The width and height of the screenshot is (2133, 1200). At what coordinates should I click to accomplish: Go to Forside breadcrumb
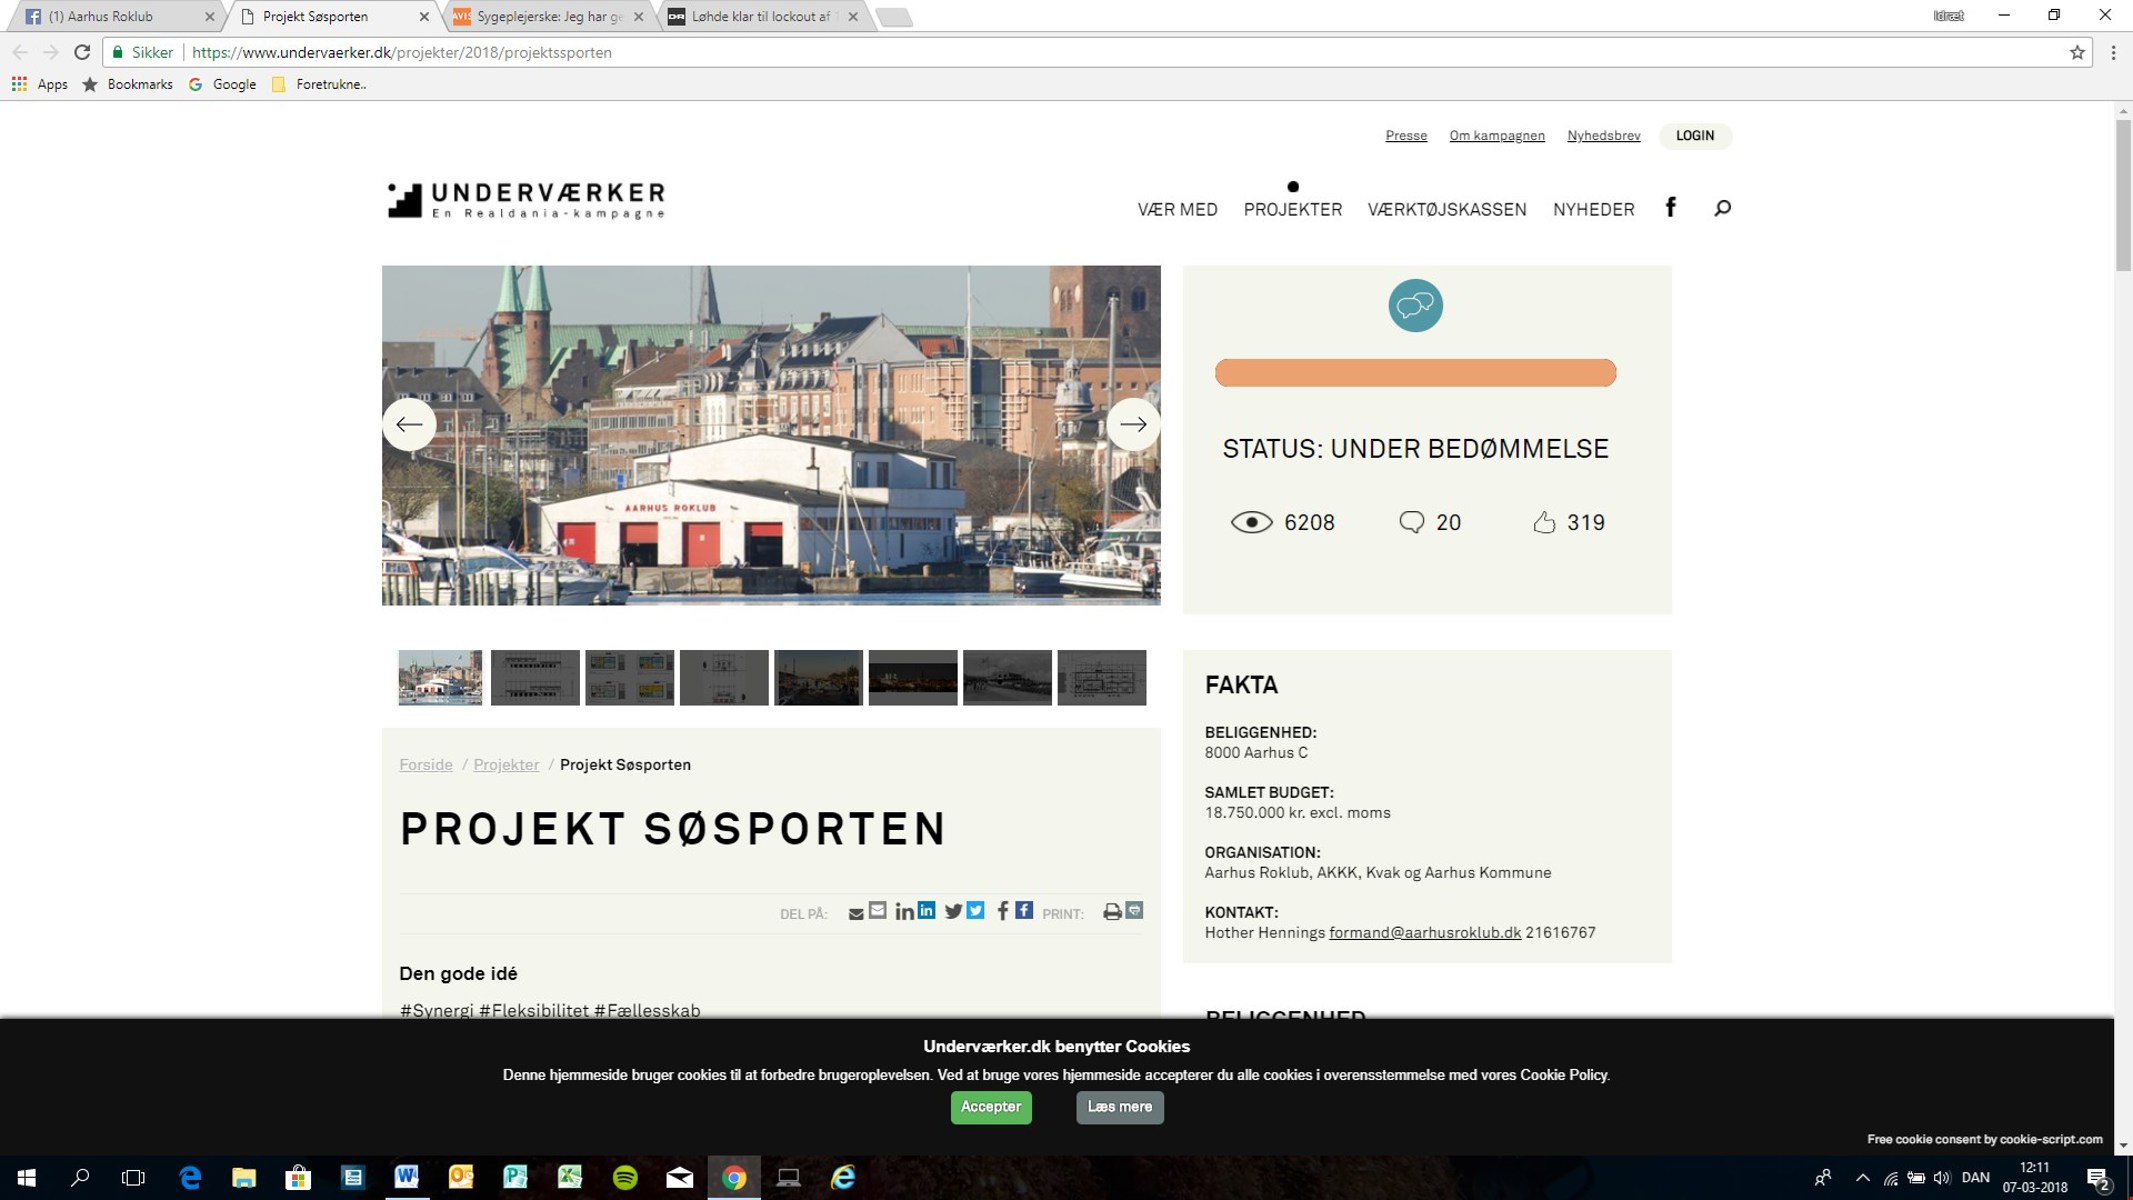tap(426, 765)
